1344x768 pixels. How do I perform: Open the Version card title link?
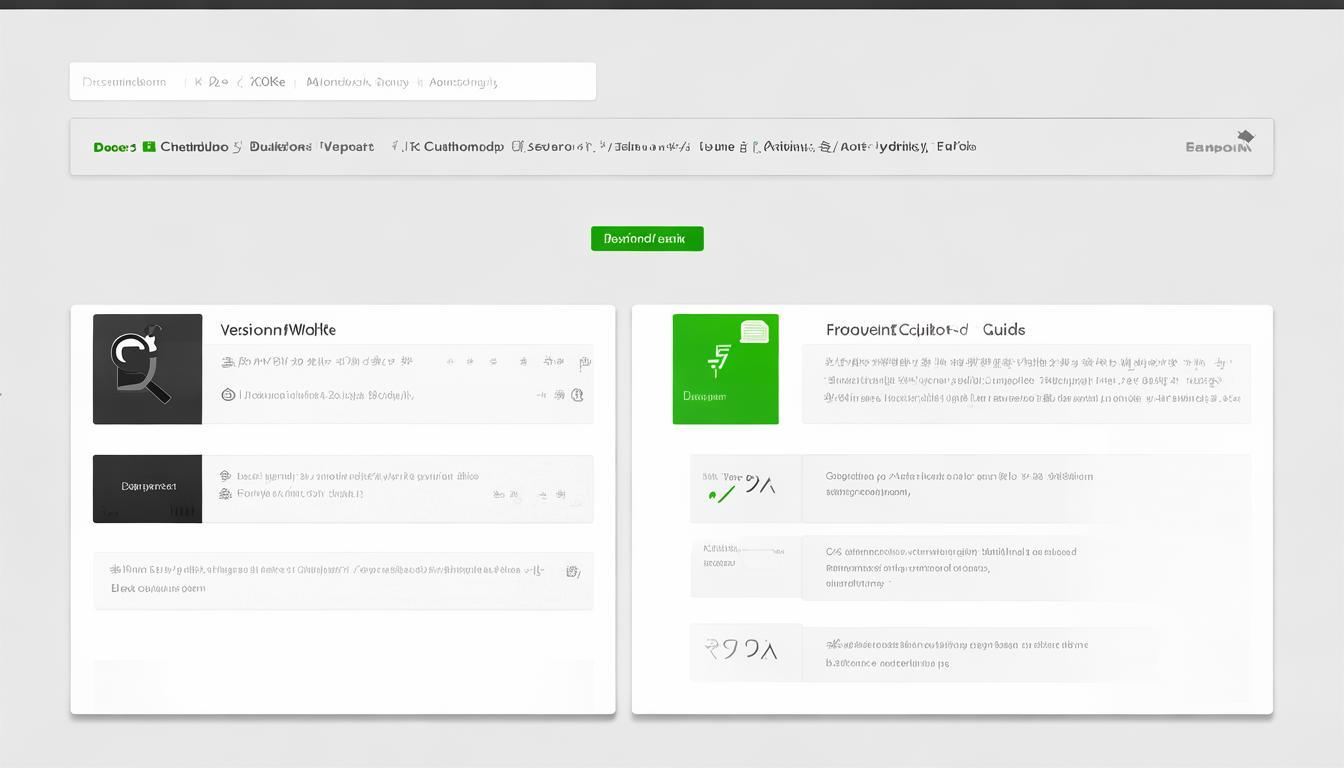278,329
